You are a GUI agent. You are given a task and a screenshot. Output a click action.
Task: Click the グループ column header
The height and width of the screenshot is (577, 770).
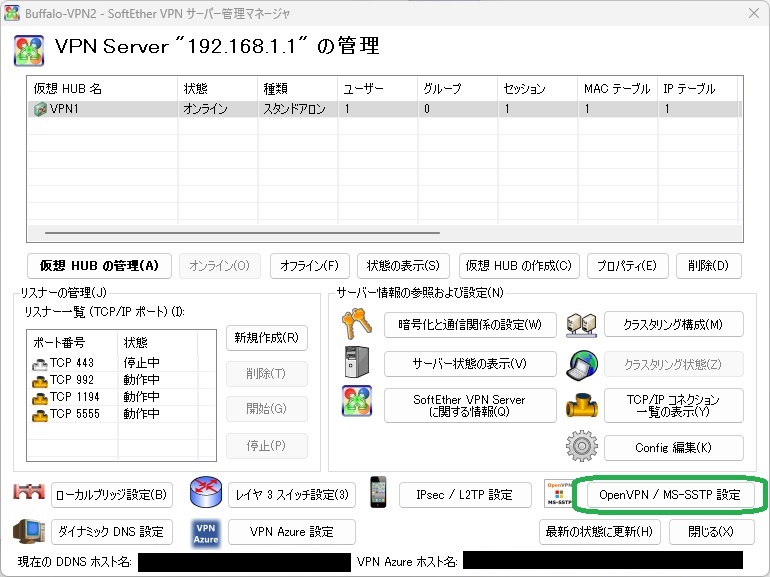click(458, 89)
